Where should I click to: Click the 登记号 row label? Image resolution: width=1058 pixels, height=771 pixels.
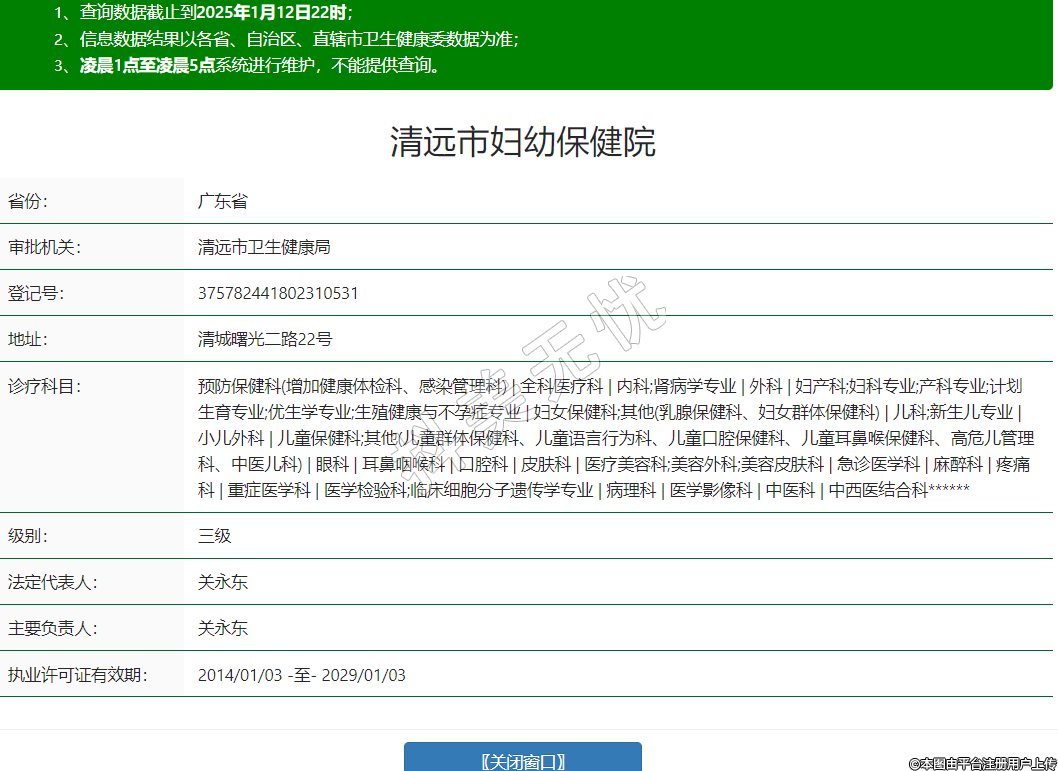click(x=36, y=293)
